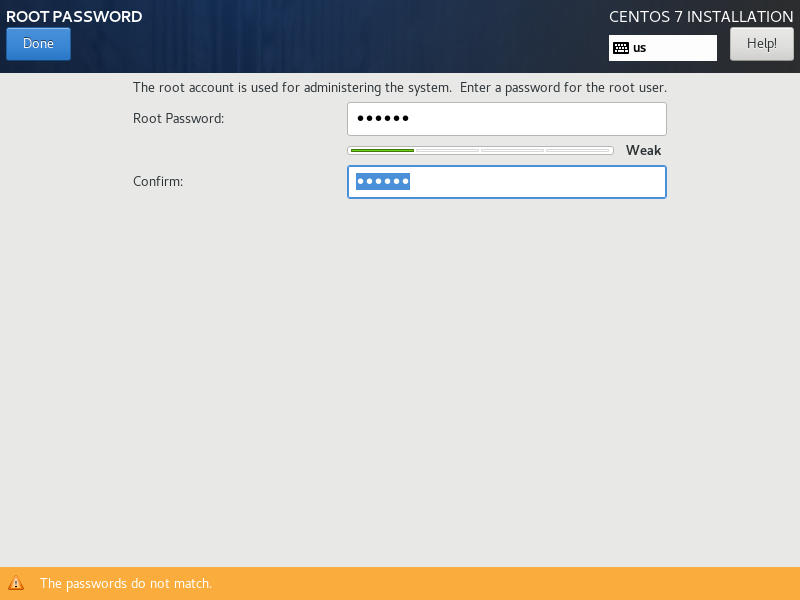Focus the Confirm password field

pyautogui.click(x=507, y=182)
